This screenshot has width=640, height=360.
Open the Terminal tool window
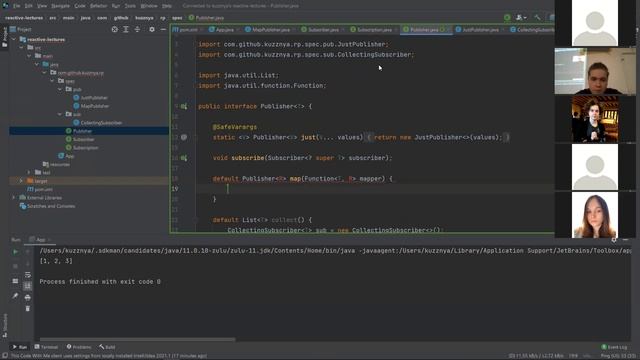(x=46, y=347)
